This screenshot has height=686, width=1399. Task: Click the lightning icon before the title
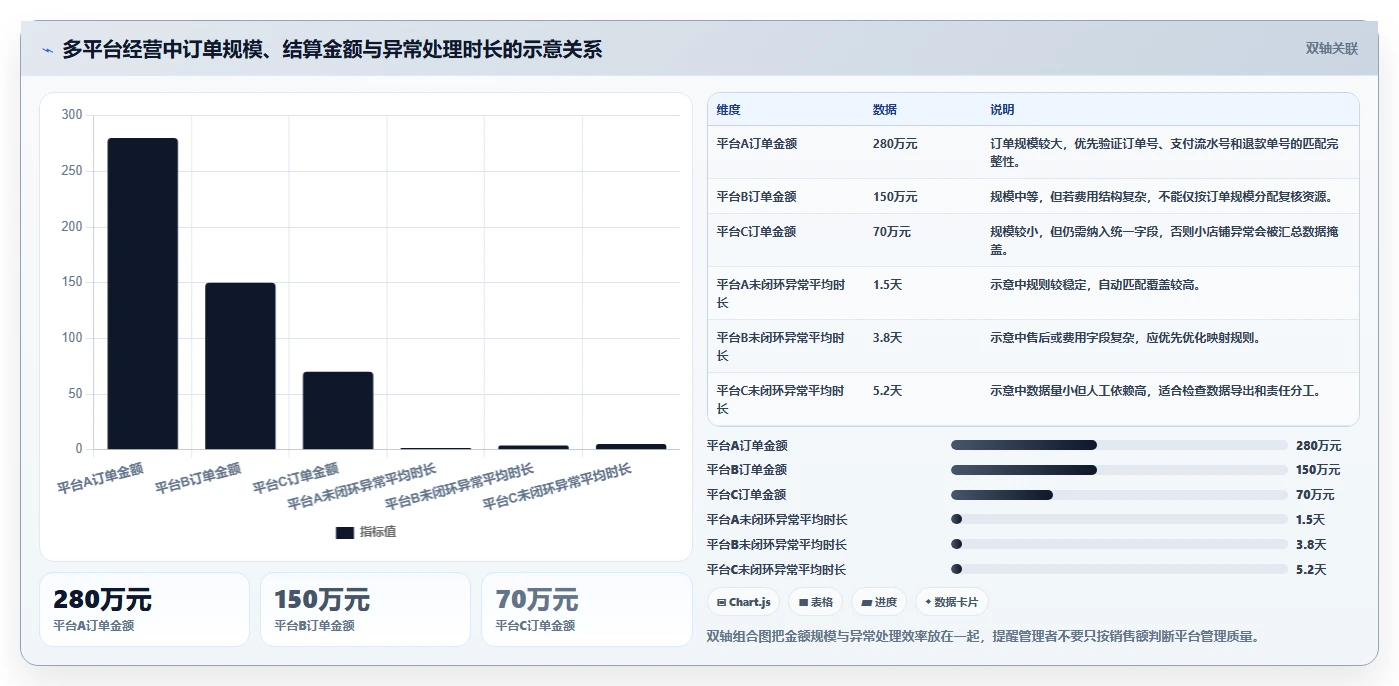point(47,50)
